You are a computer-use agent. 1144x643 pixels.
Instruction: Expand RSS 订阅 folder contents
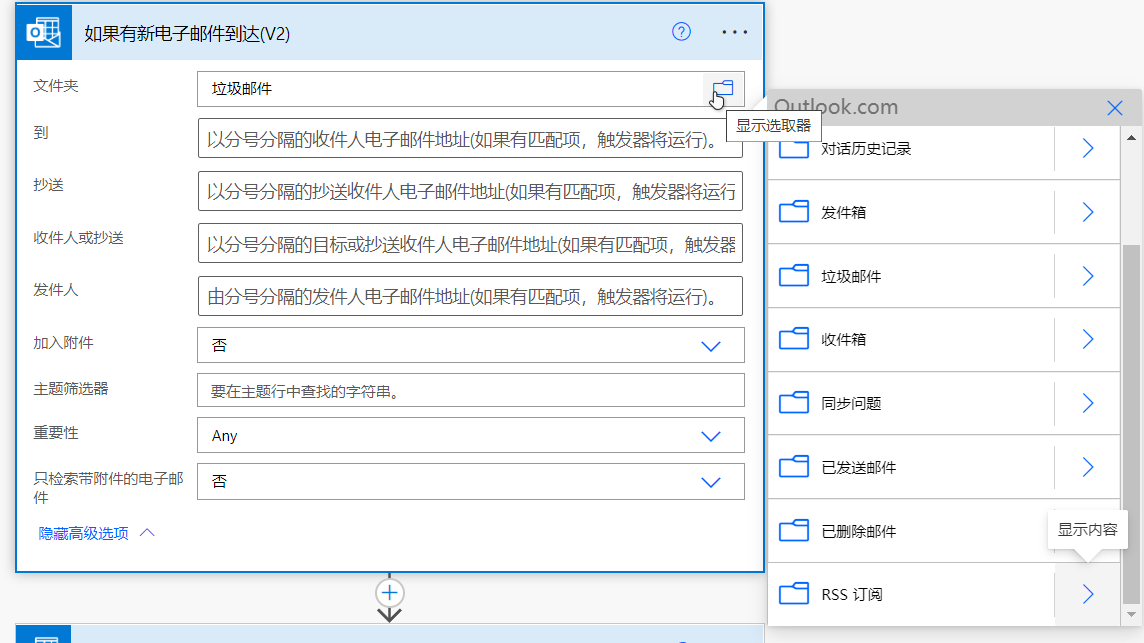pos(1087,594)
